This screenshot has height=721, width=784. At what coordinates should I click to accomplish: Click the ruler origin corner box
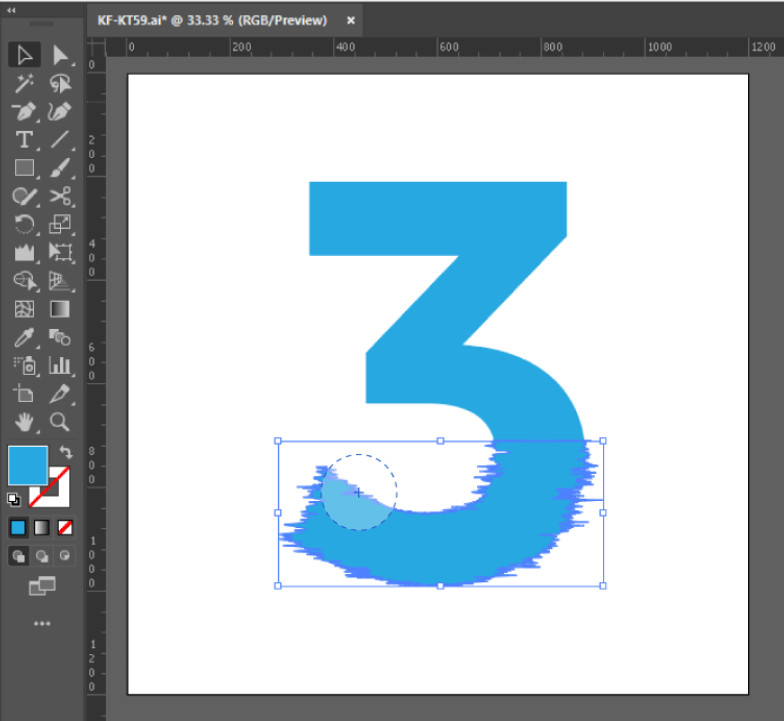pyautogui.click(x=96, y=47)
